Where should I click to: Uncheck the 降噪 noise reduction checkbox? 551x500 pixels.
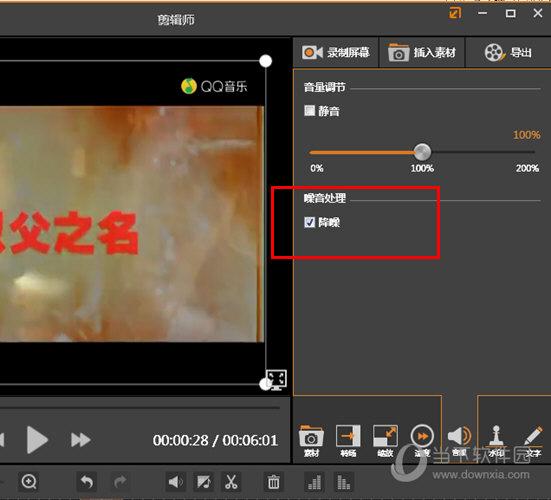click(310, 222)
